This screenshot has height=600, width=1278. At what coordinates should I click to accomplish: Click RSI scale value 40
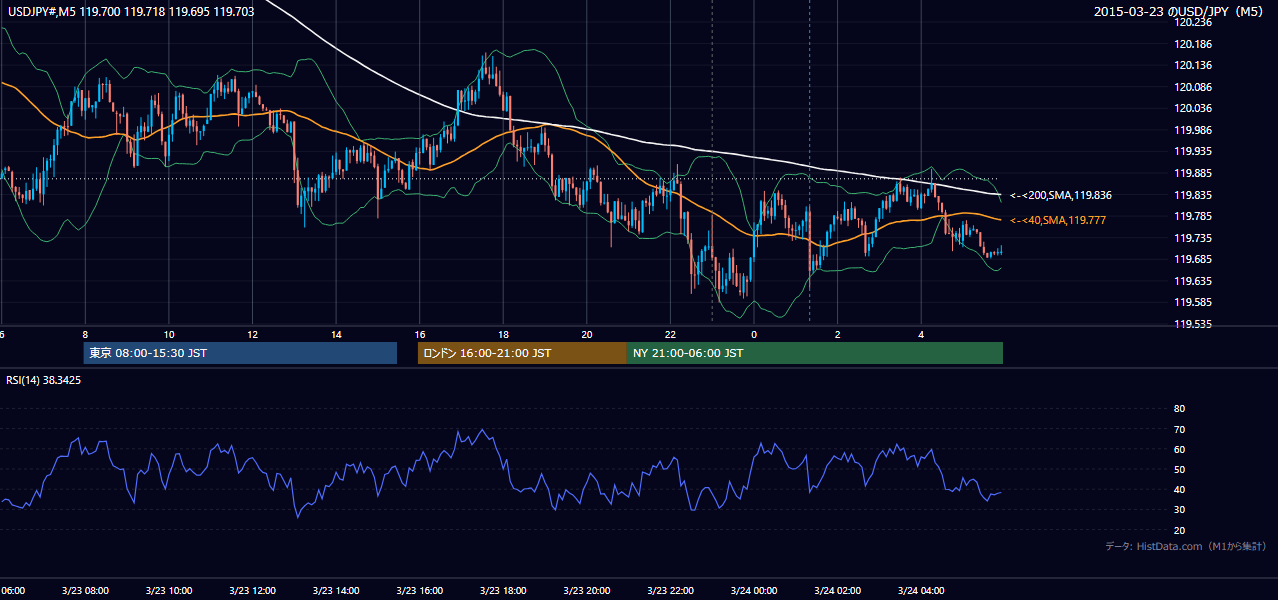pyautogui.click(x=1179, y=490)
